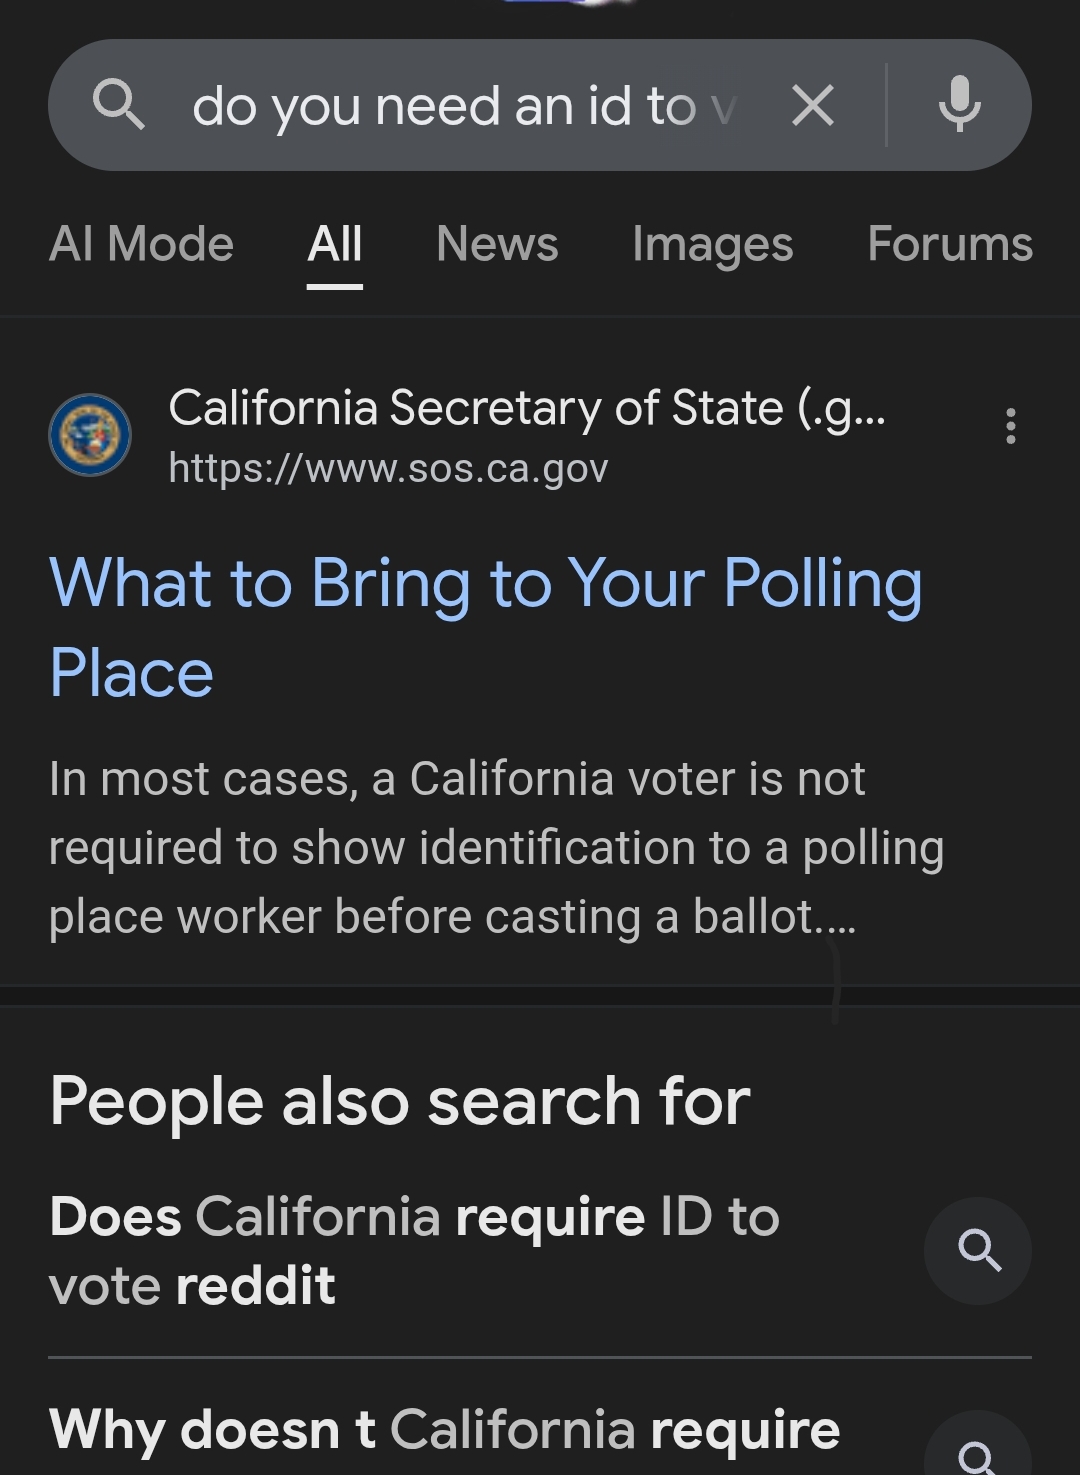Image resolution: width=1080 pixels, height=1475 pixels.
Task: Switch to the AI Mode tab
Action: click(x=141, y=244)
